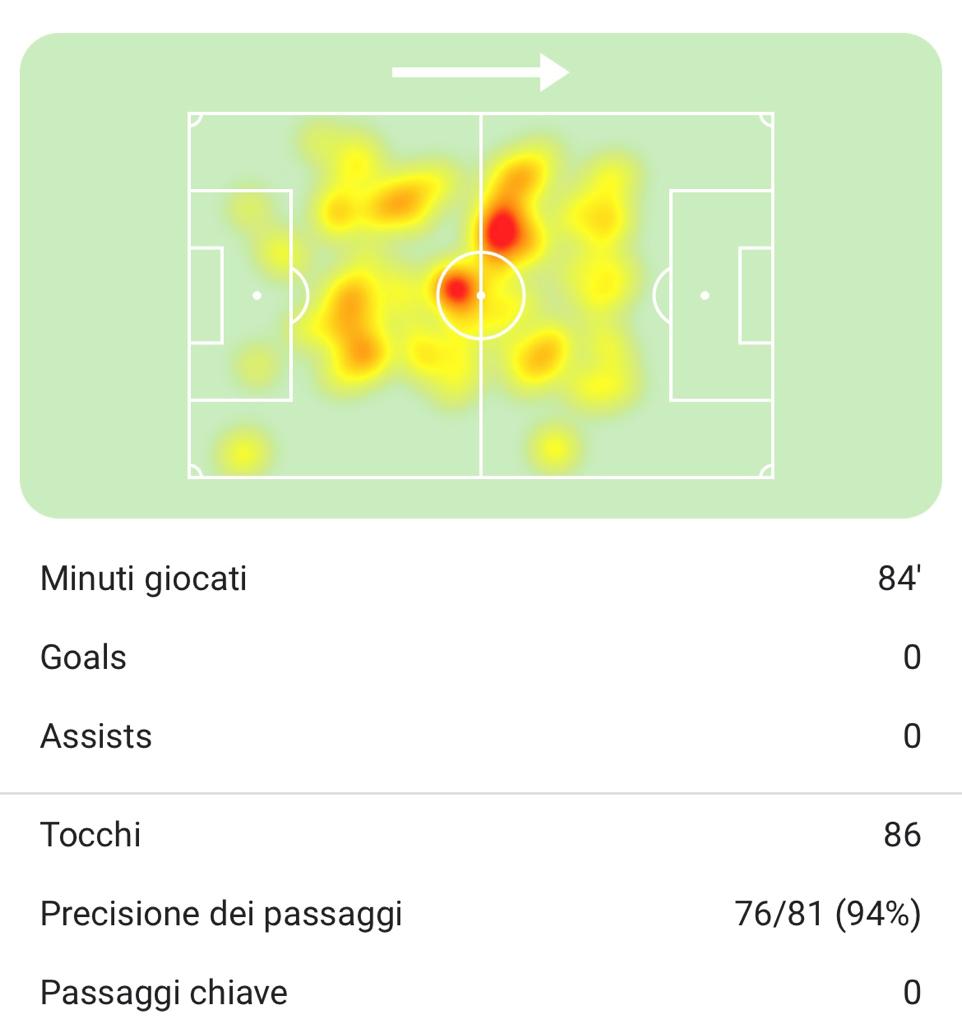Click the center circle on the pitch heatmap
This screenshot has width=962, height=1024.
click(481, 296)
